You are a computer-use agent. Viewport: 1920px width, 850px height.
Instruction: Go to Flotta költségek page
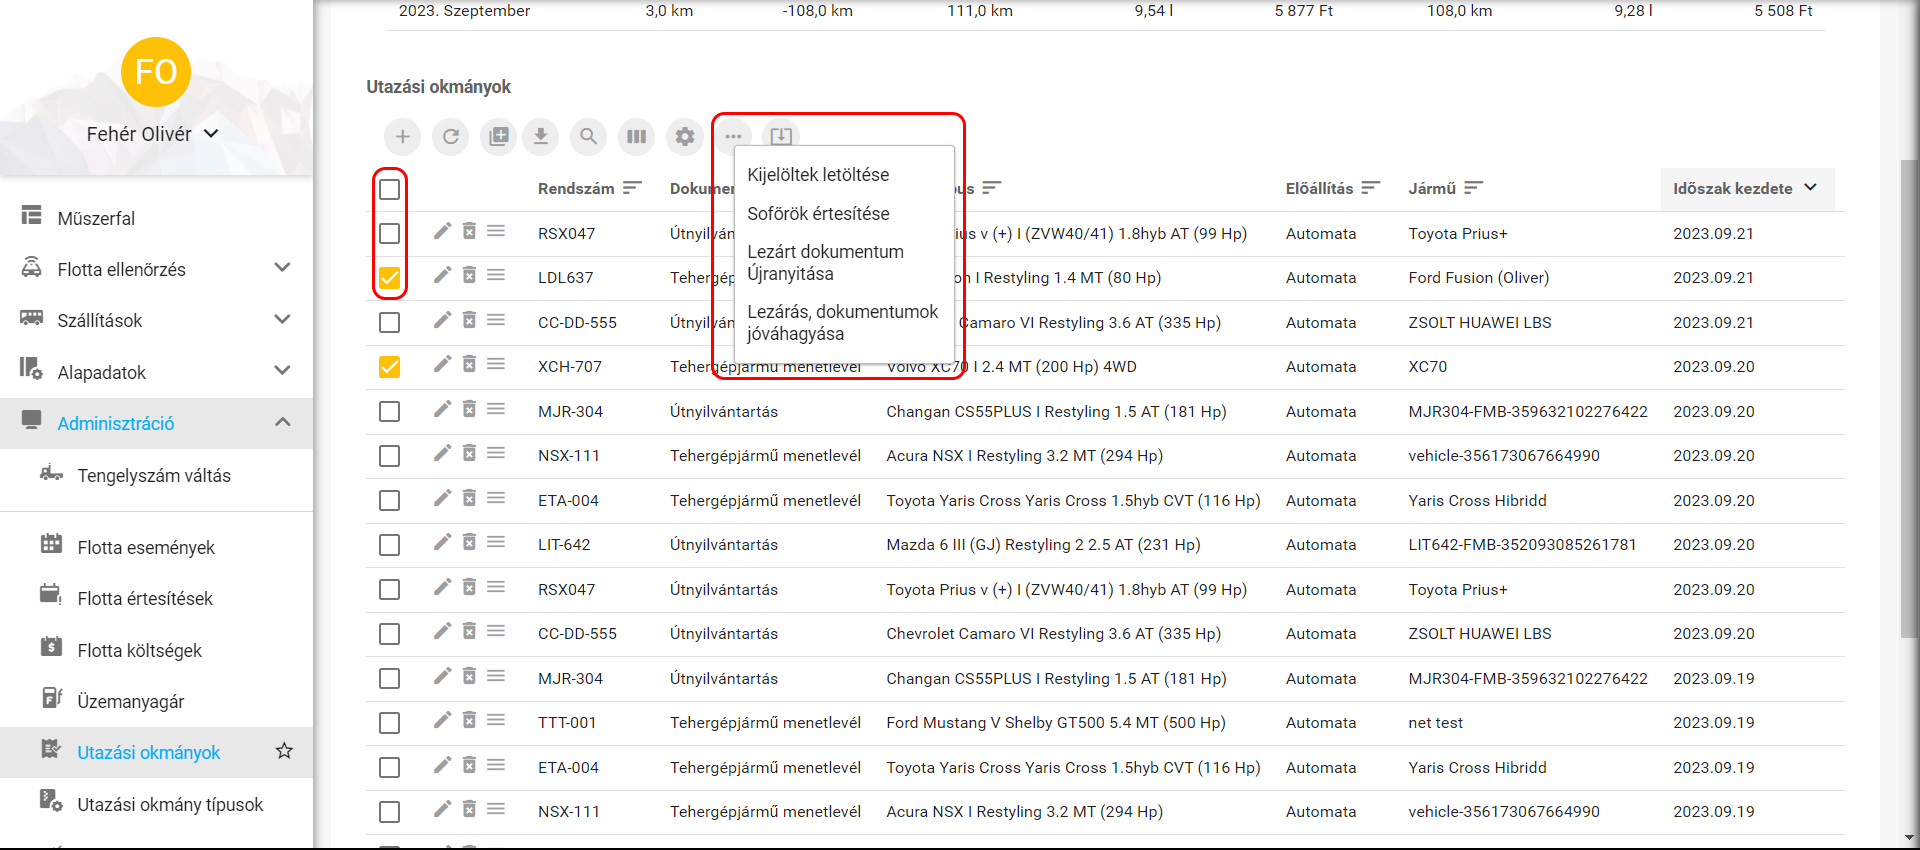coord(139,650)
